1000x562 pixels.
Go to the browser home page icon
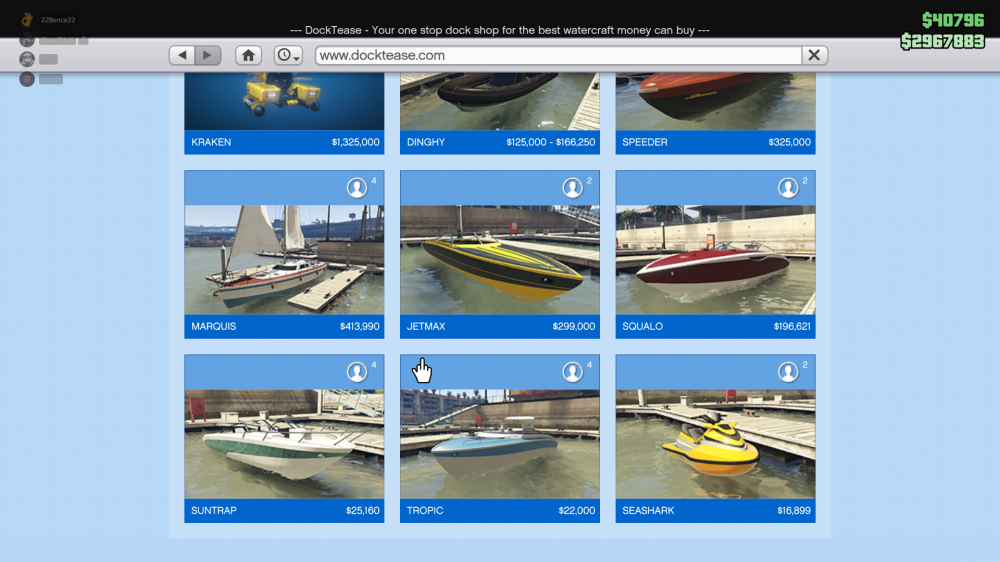(x=248, y=55)
